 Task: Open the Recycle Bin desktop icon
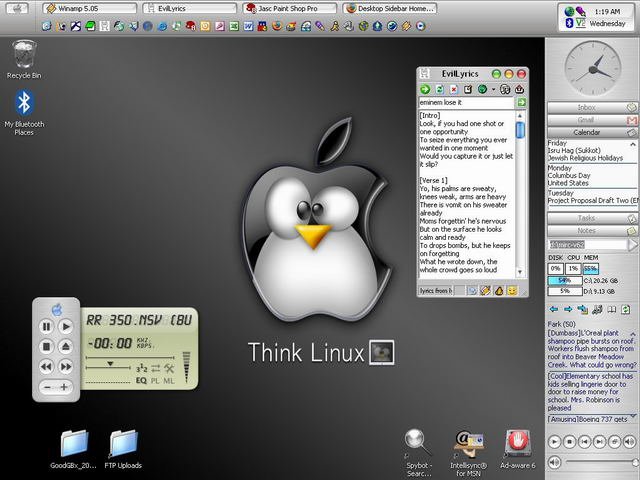[24, 60]
